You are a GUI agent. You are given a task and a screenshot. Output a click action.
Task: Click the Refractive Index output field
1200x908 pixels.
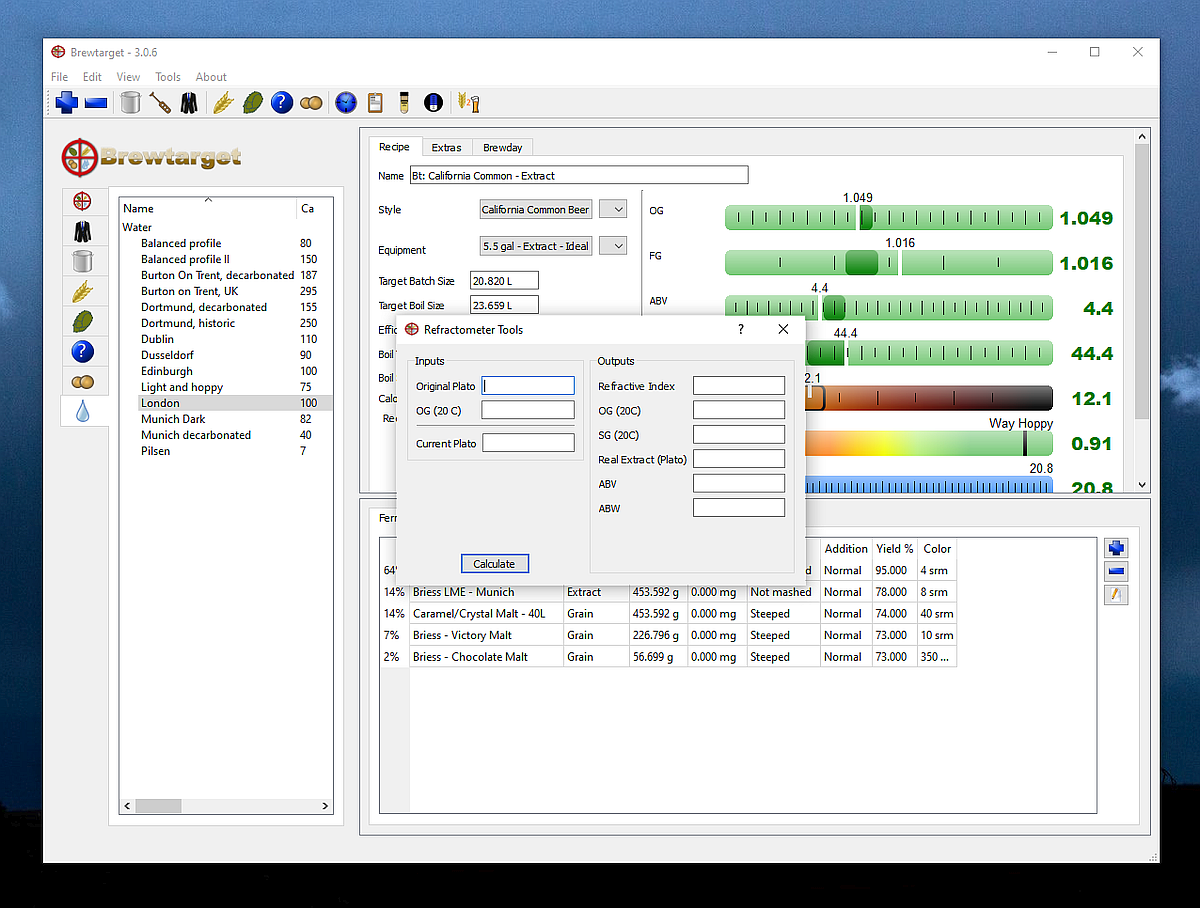point(739,386)
